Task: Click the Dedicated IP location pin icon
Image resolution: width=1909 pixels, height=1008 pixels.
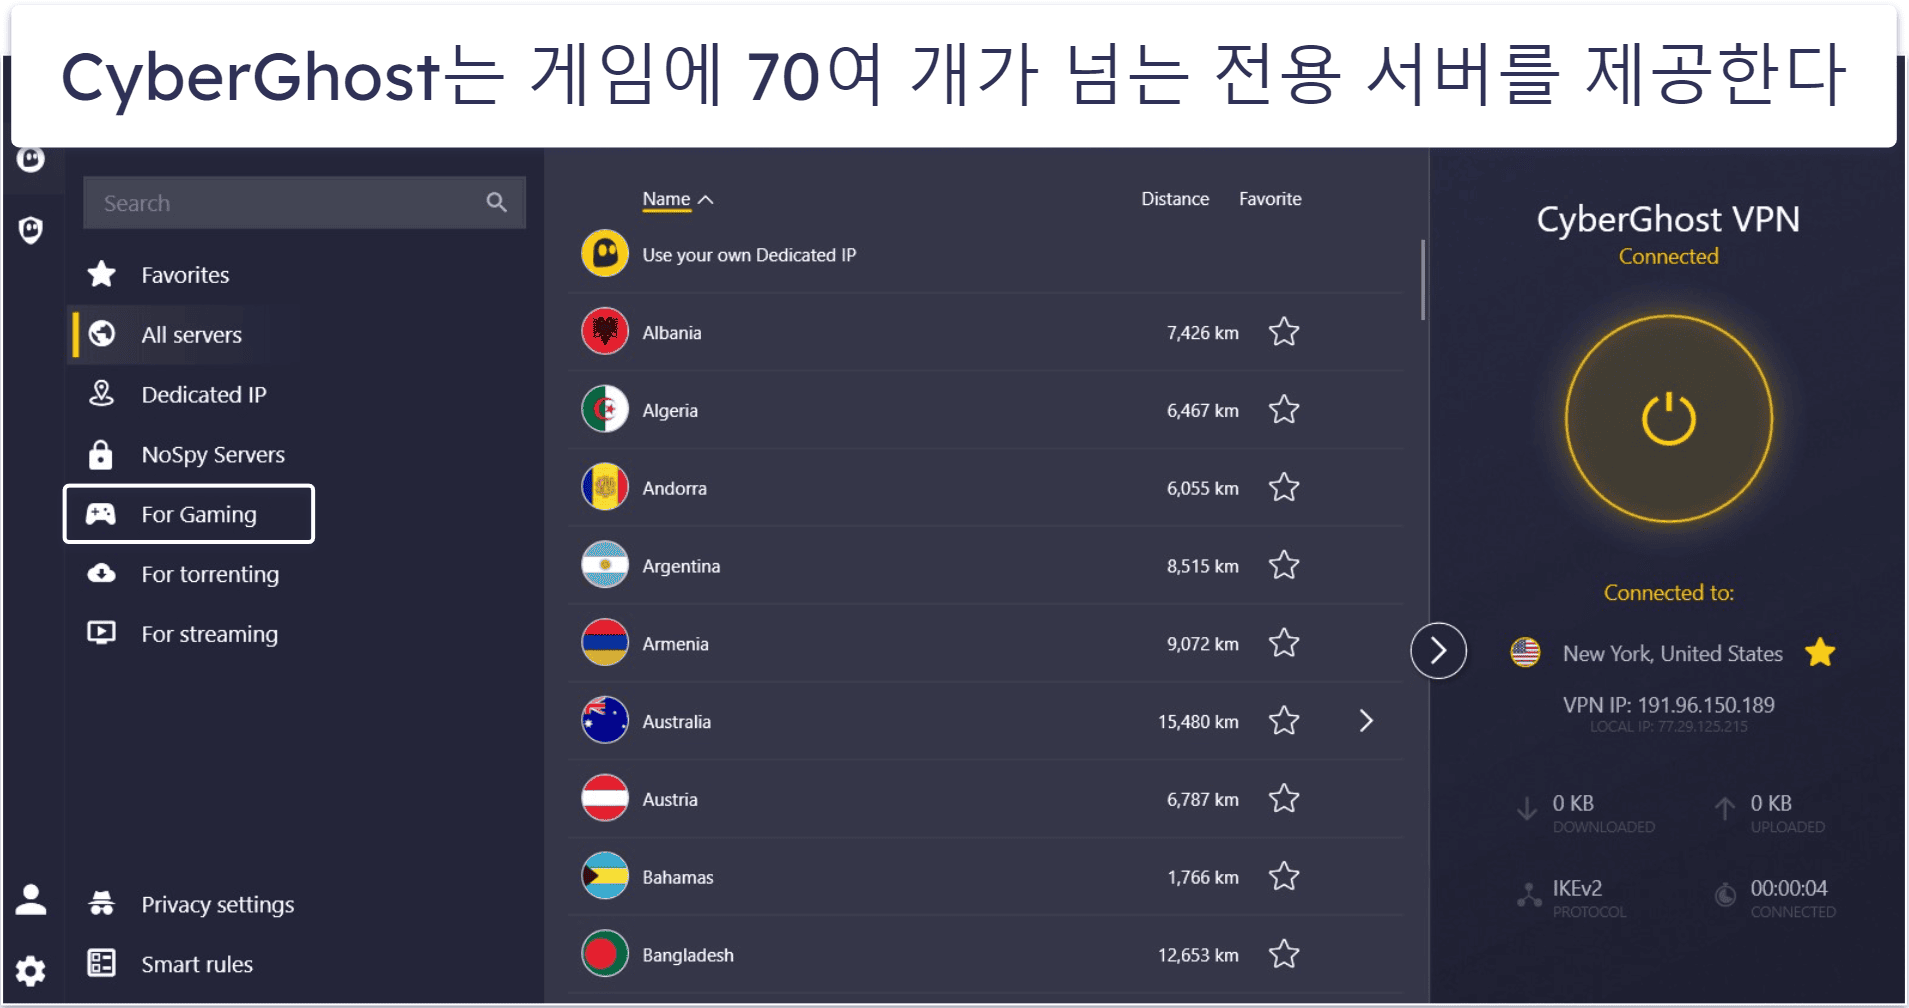Action: click(x=102, y=394)
